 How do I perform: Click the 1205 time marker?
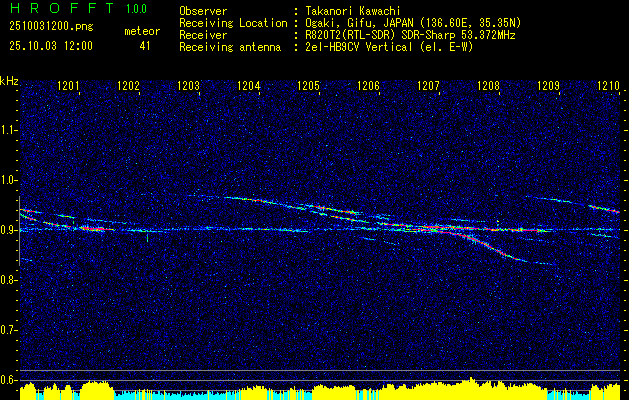(308, 86)
